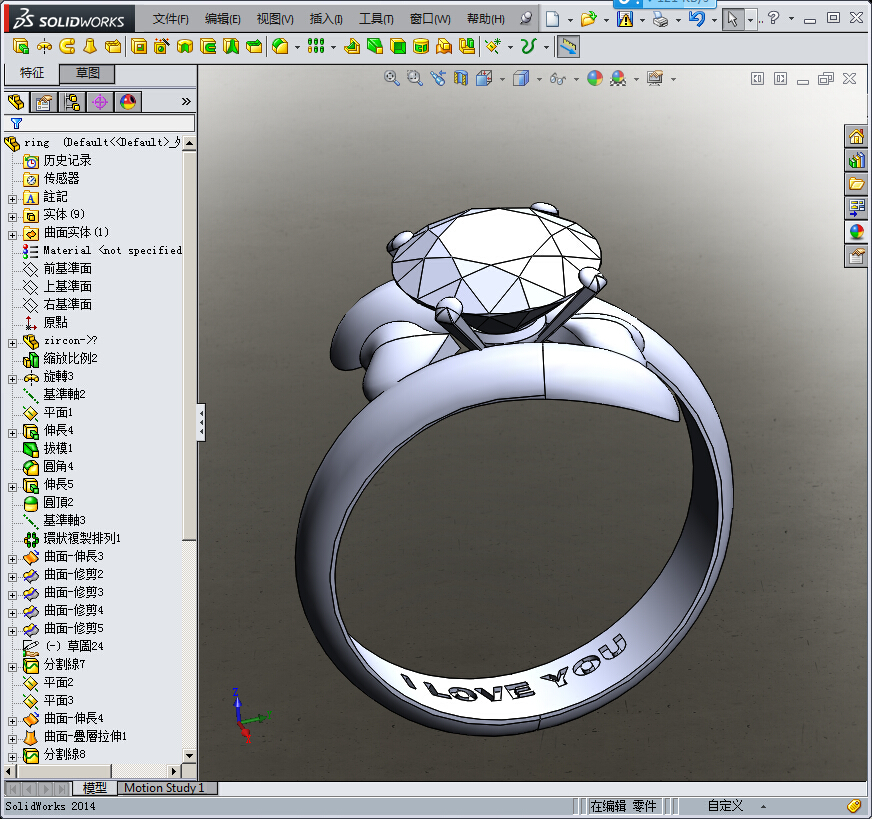872x819 pixels.
Task: Toggle the Section View
Action: click(460, 78)
